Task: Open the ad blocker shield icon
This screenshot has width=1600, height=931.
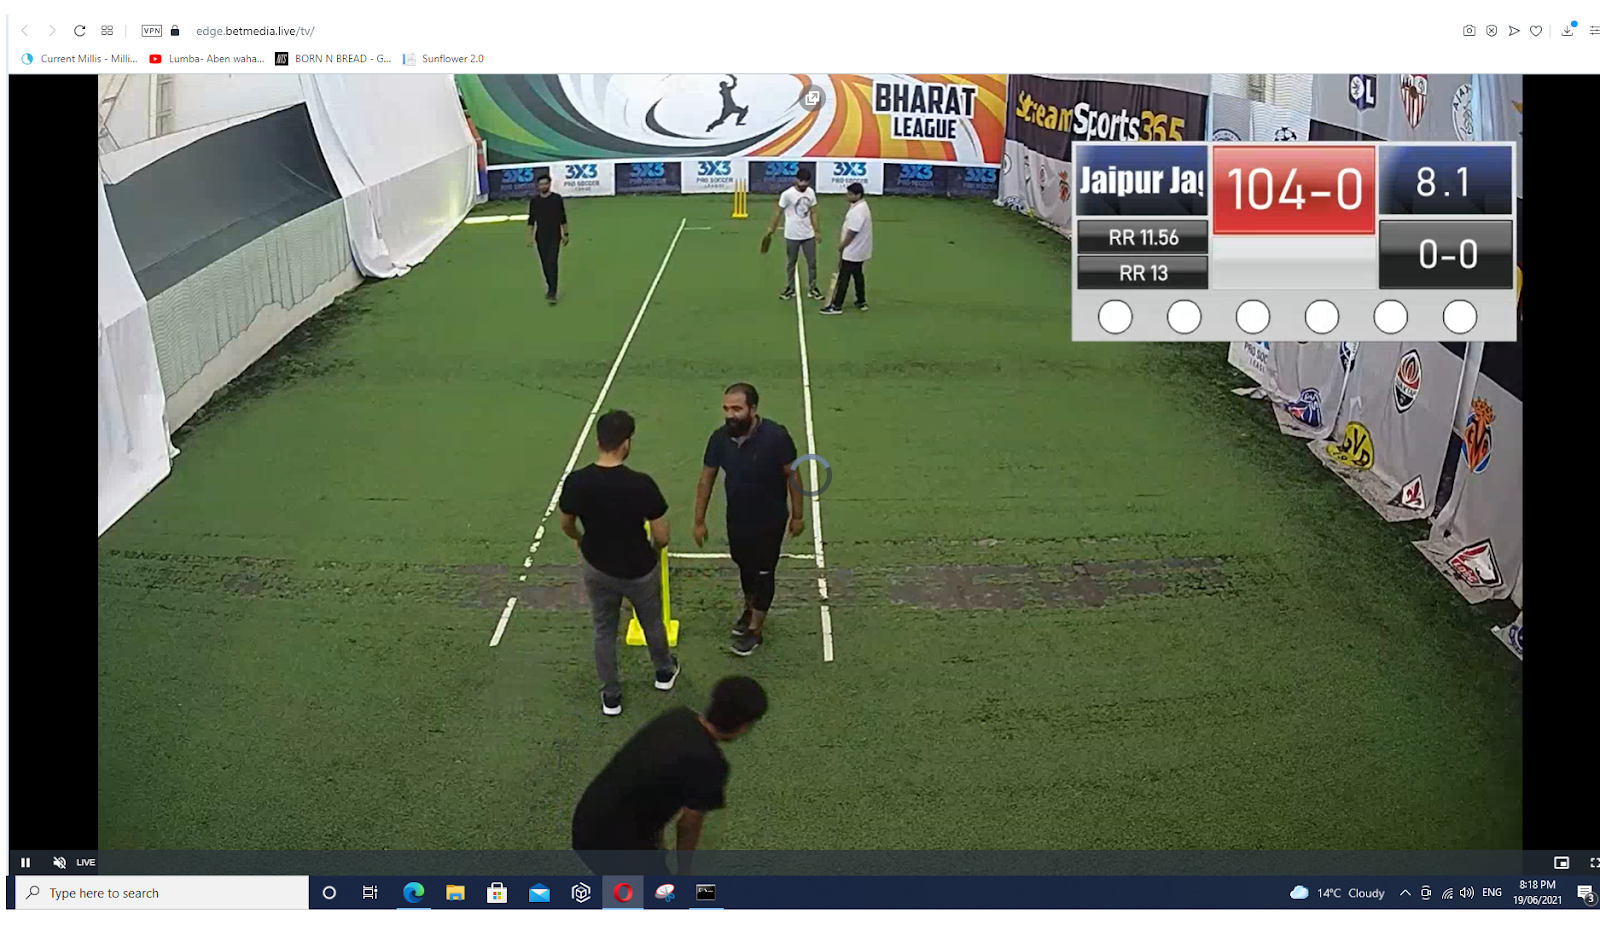Action: [x=1491, y=31]
